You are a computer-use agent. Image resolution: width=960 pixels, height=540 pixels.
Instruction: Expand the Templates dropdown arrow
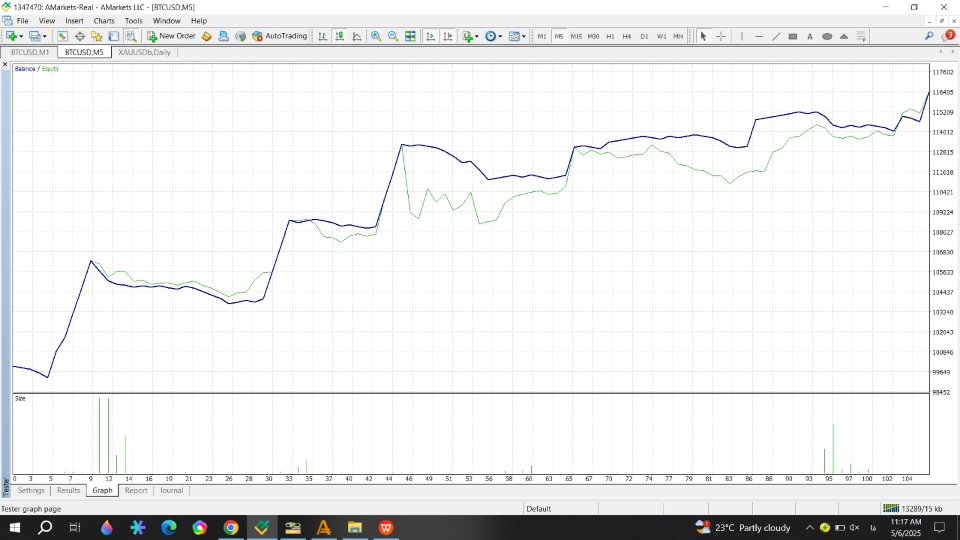pos(524,37)
